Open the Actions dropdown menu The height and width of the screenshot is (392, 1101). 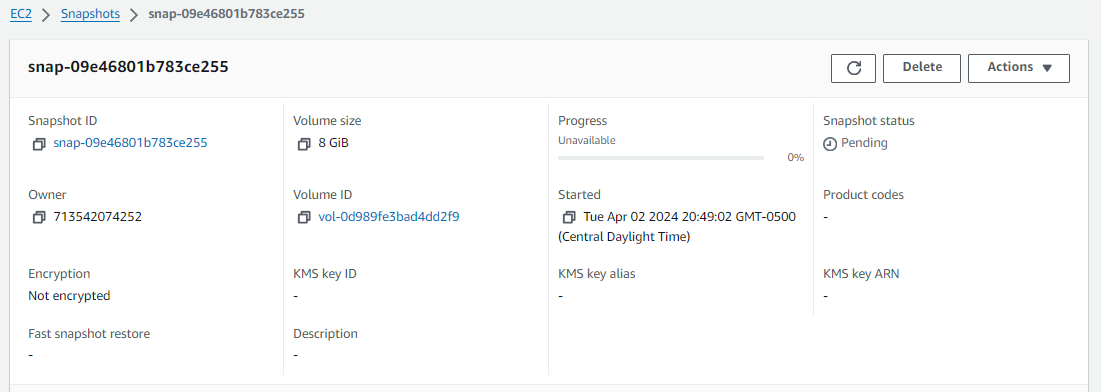pos(1018,68)
